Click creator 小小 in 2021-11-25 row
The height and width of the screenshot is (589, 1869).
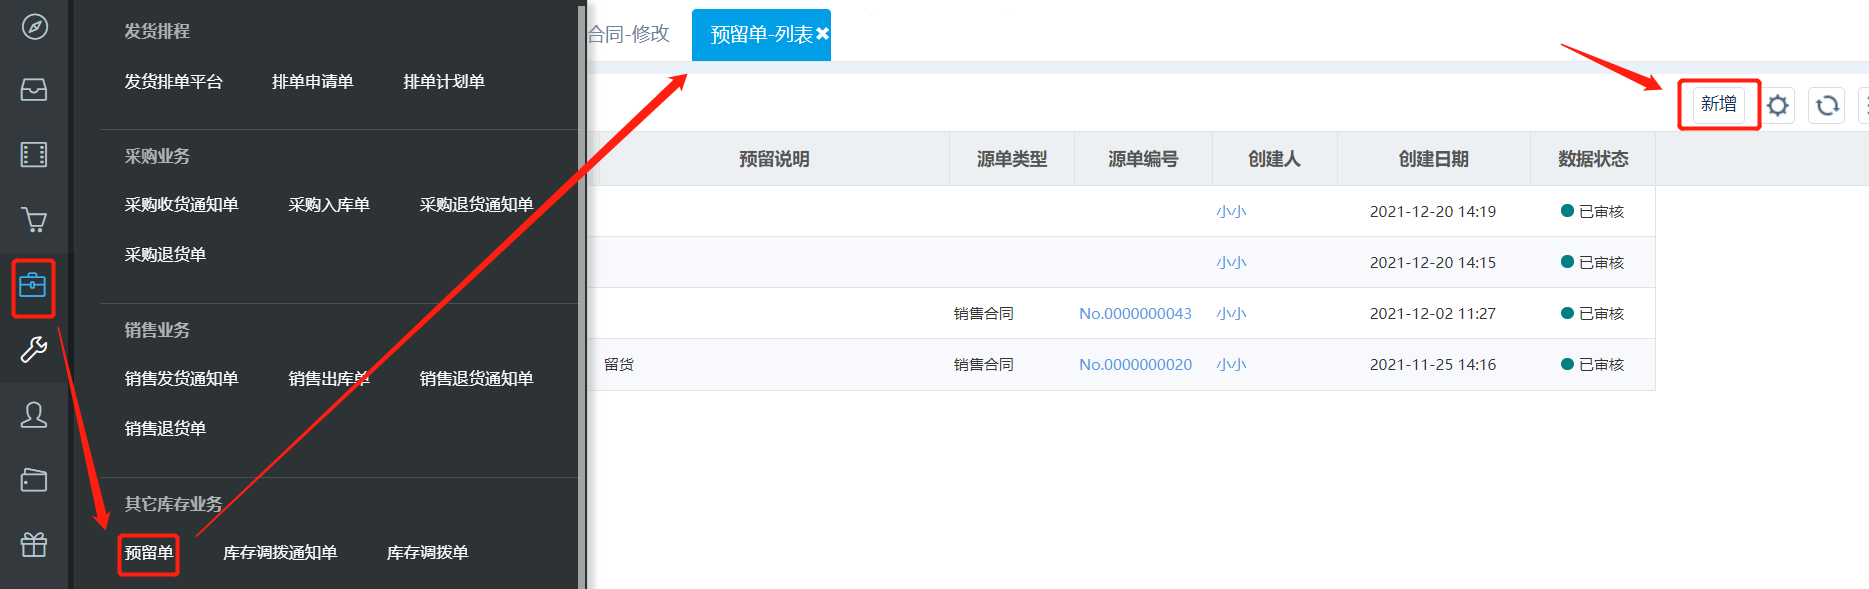pyautogui.click(x=1231, y=365)
